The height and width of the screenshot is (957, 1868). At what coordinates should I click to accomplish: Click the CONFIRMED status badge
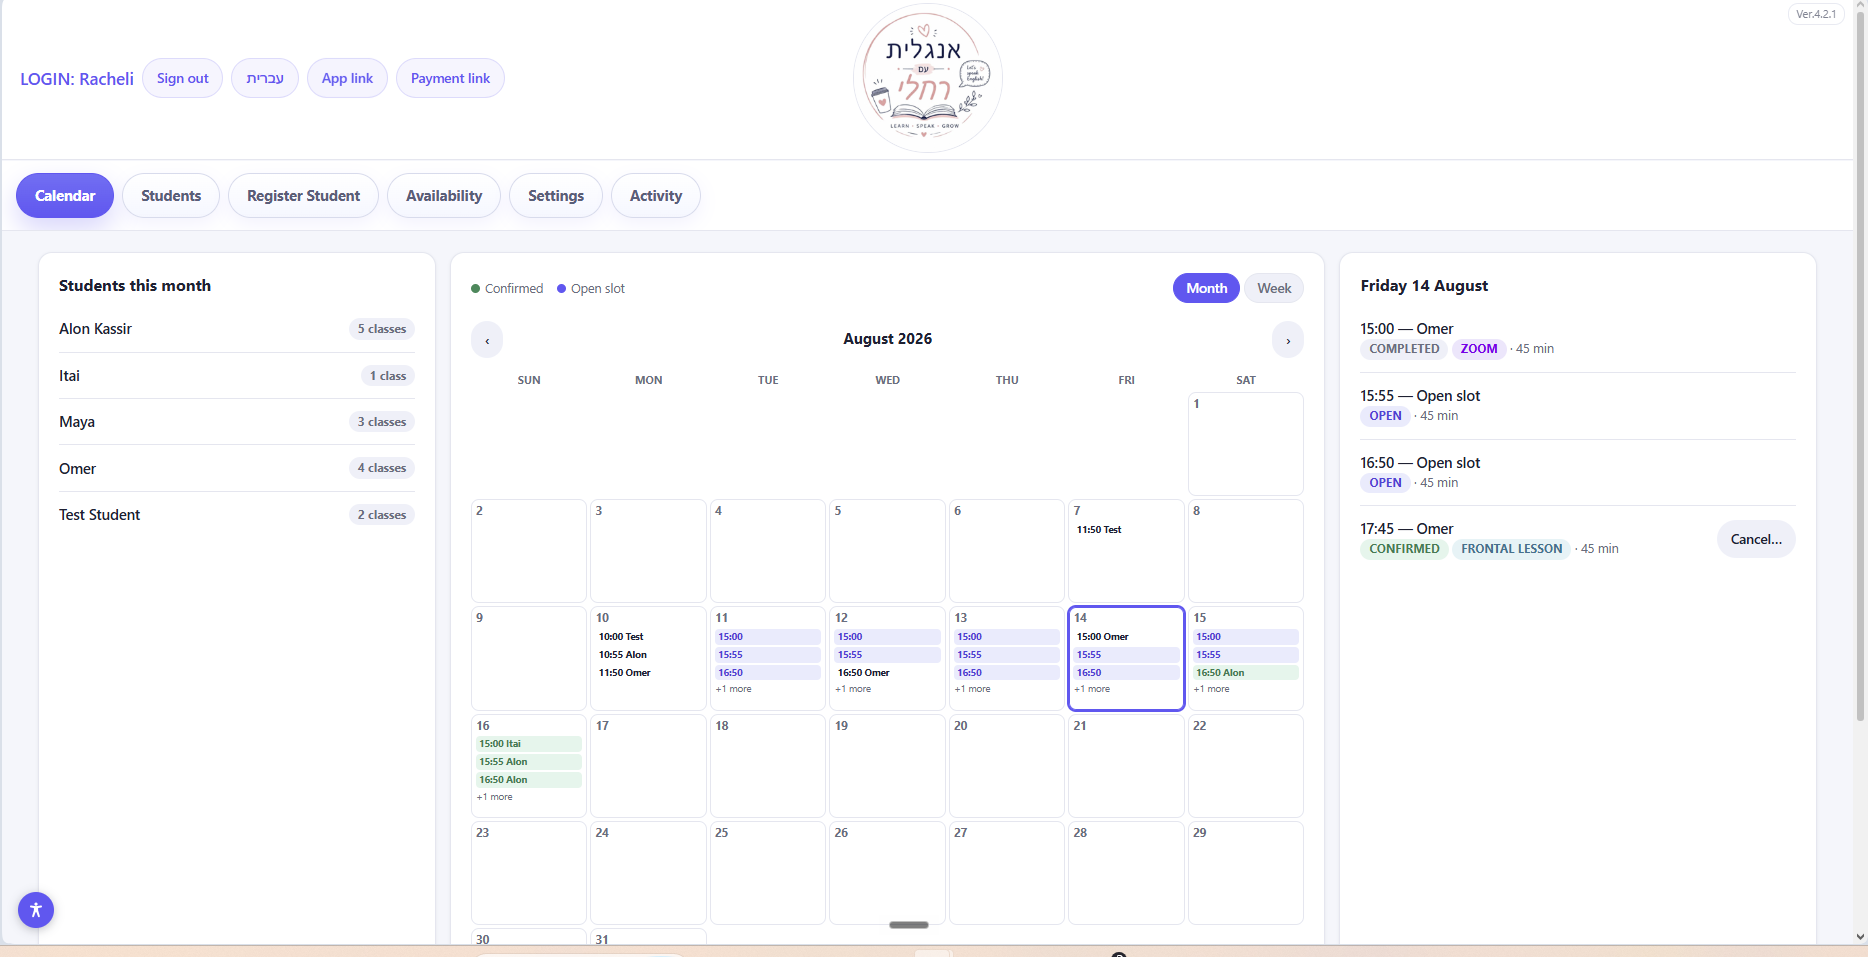click(1404, 549)
